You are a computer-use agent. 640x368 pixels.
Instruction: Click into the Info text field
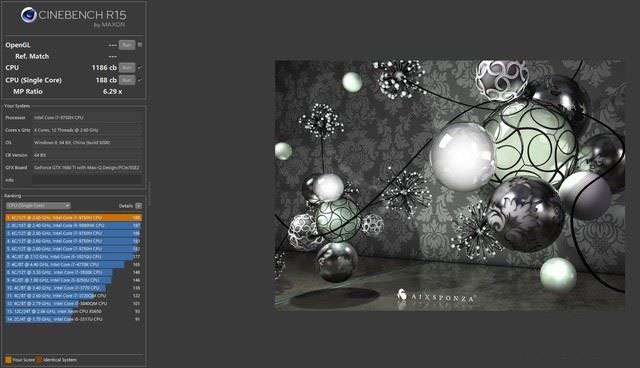coord(87,180)
